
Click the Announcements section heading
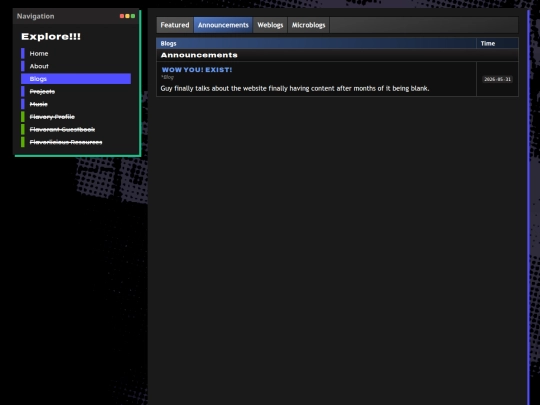(199, 55)
